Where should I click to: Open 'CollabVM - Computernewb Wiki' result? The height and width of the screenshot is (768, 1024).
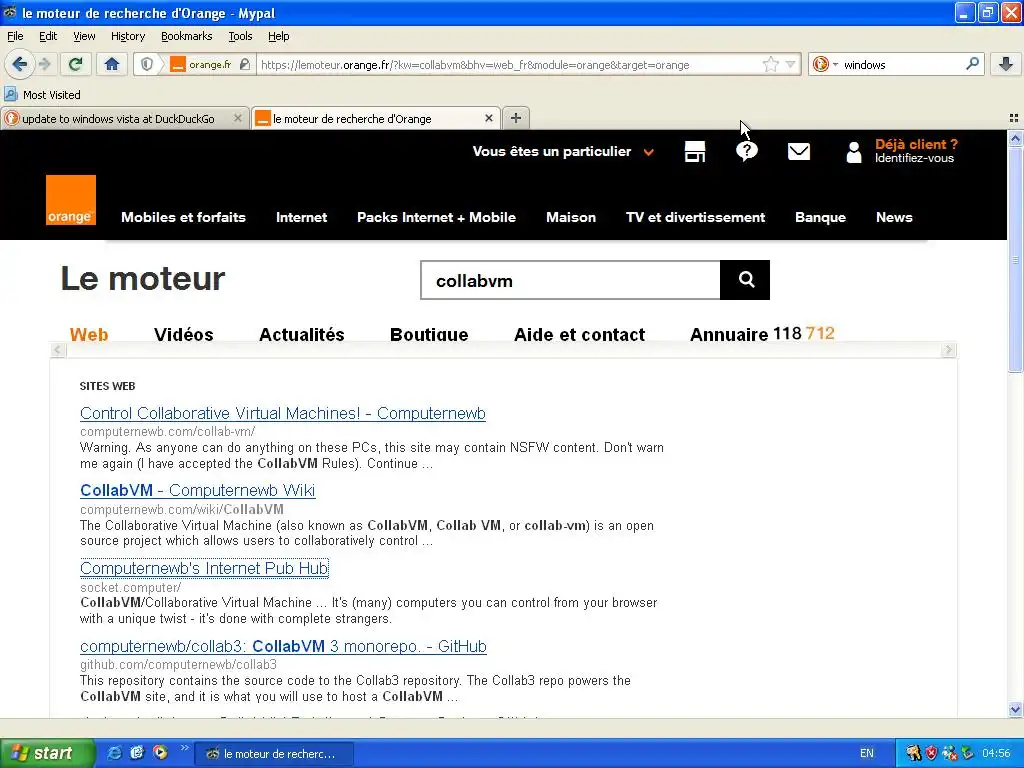197,490
